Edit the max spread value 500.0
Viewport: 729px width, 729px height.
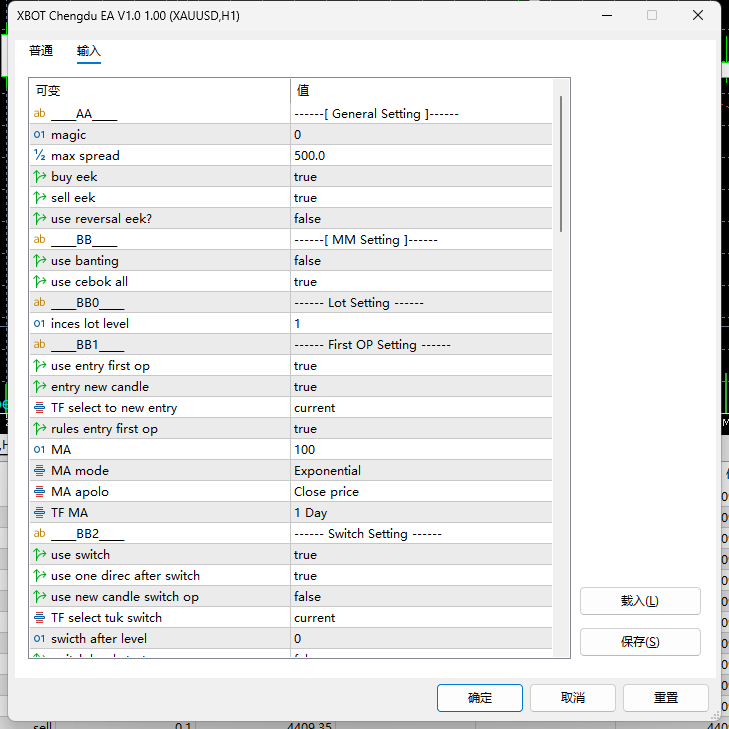(421, 156)
